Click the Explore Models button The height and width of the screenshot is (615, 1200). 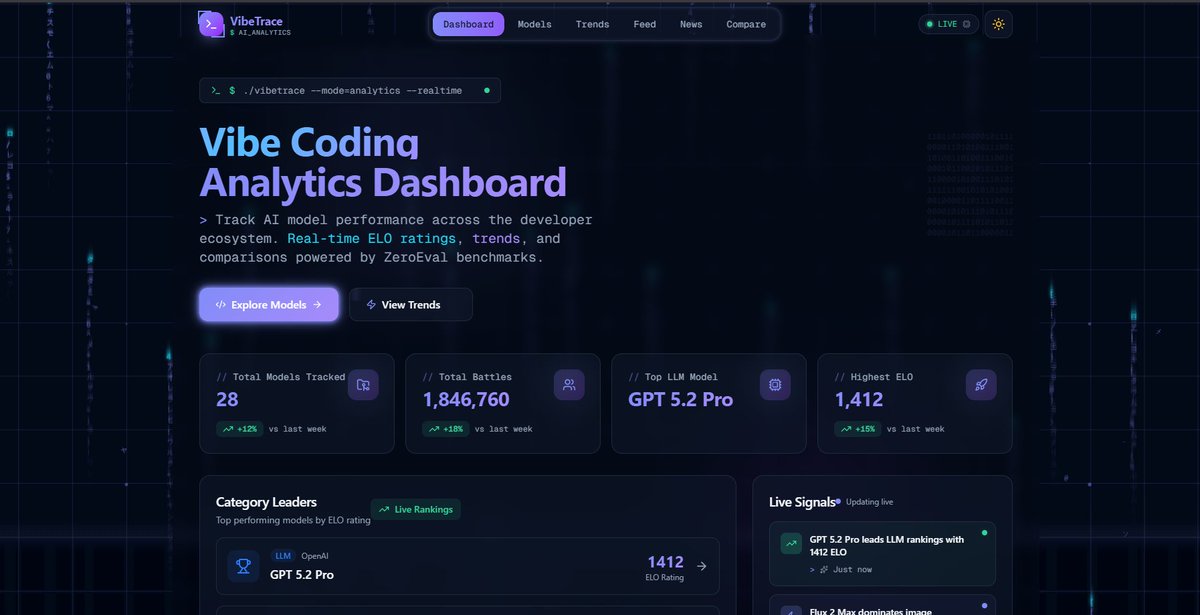click(x=269, y=304)
